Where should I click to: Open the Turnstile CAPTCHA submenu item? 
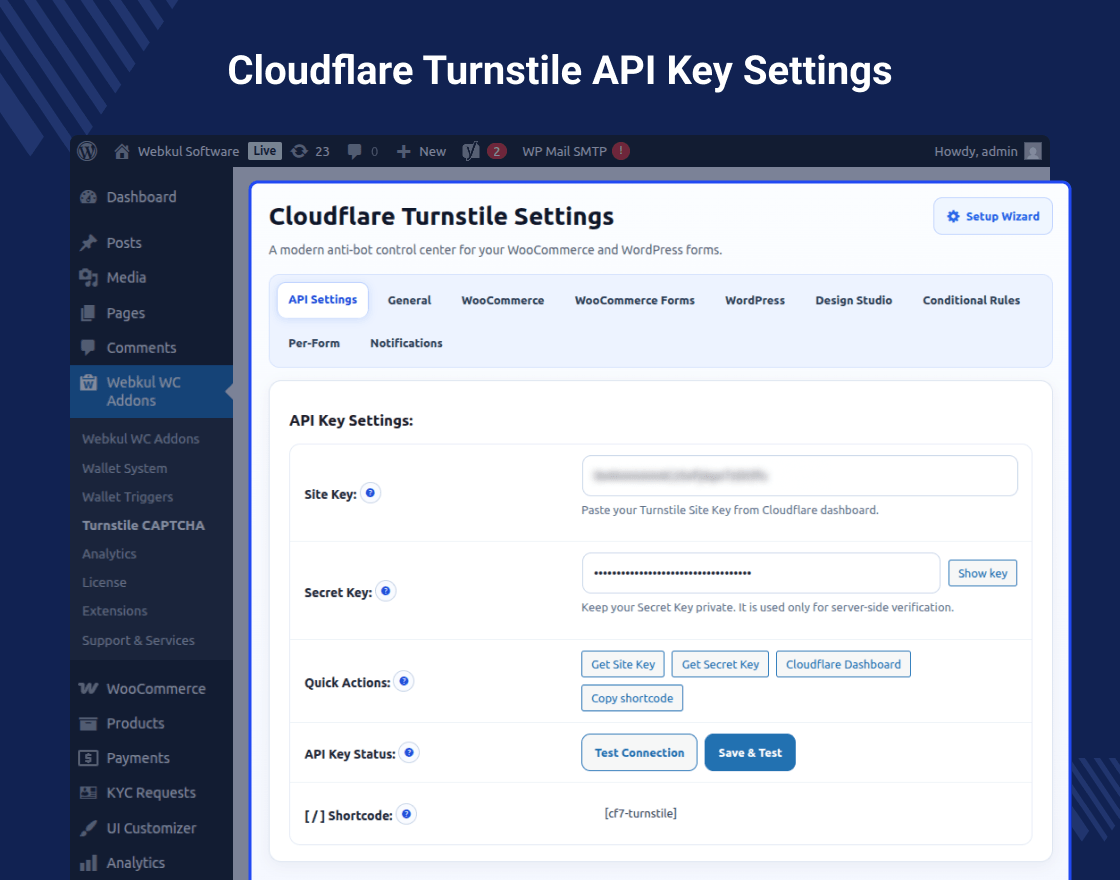coord(143,526)
